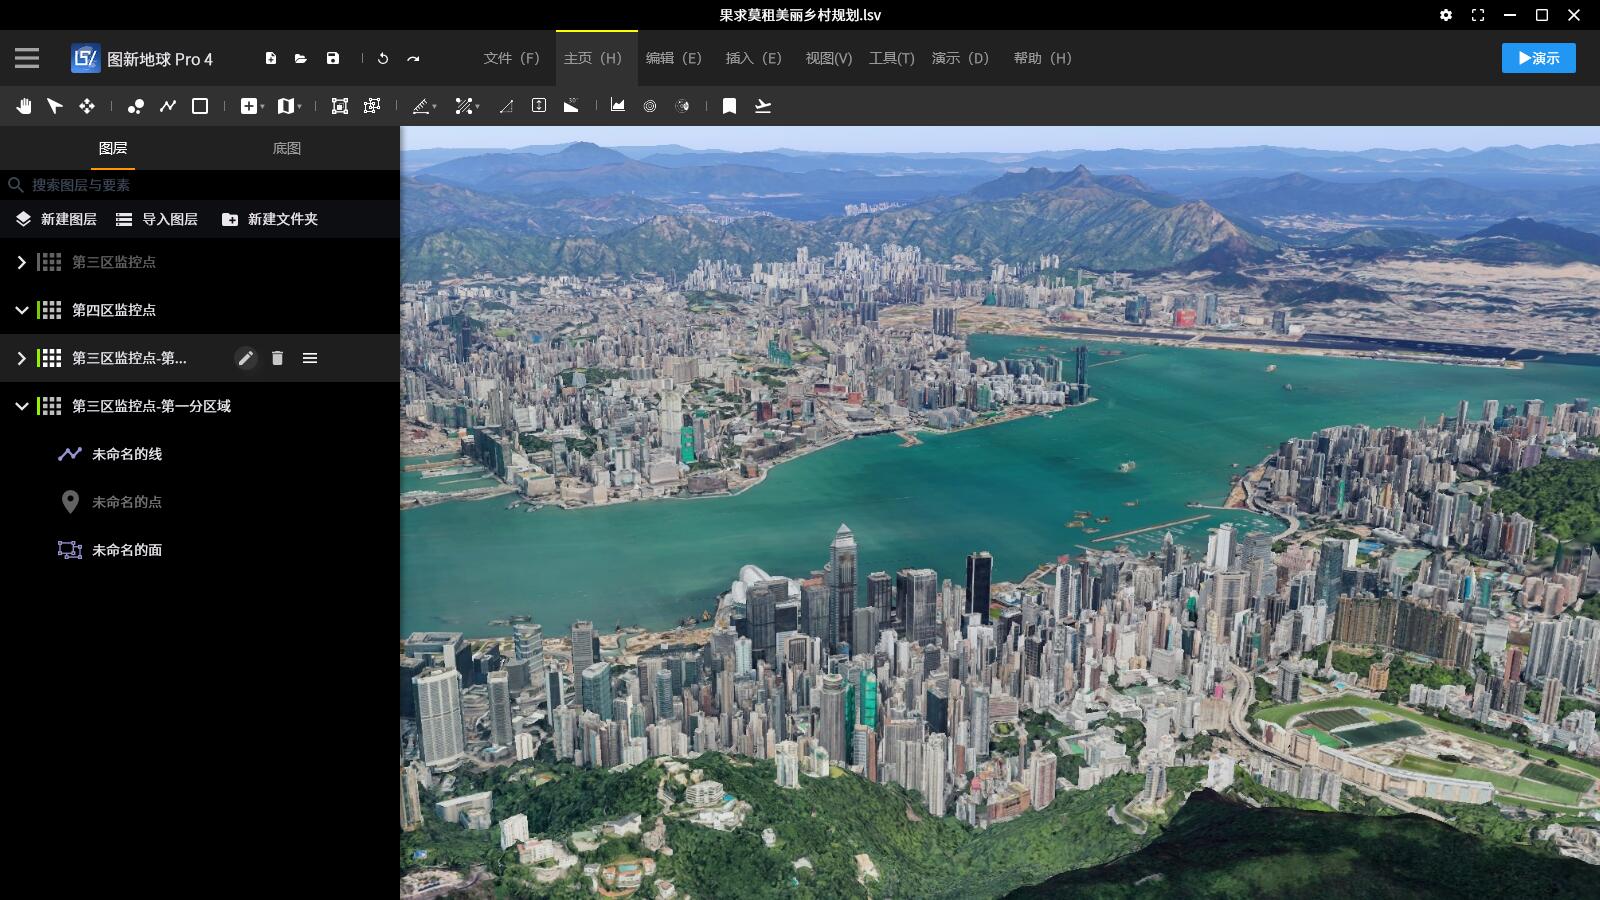
Task: Click the 30-degree slope analysis icon
Action: pos(571,105)
